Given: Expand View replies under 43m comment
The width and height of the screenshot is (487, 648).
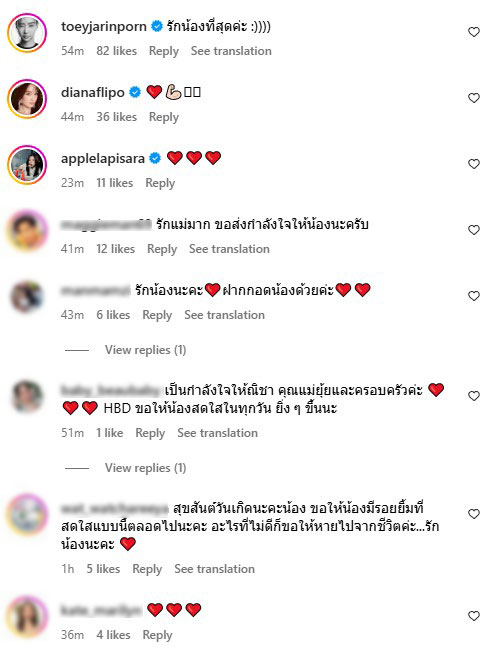Looking at the screenshot, I should click(x=145, y=350).
